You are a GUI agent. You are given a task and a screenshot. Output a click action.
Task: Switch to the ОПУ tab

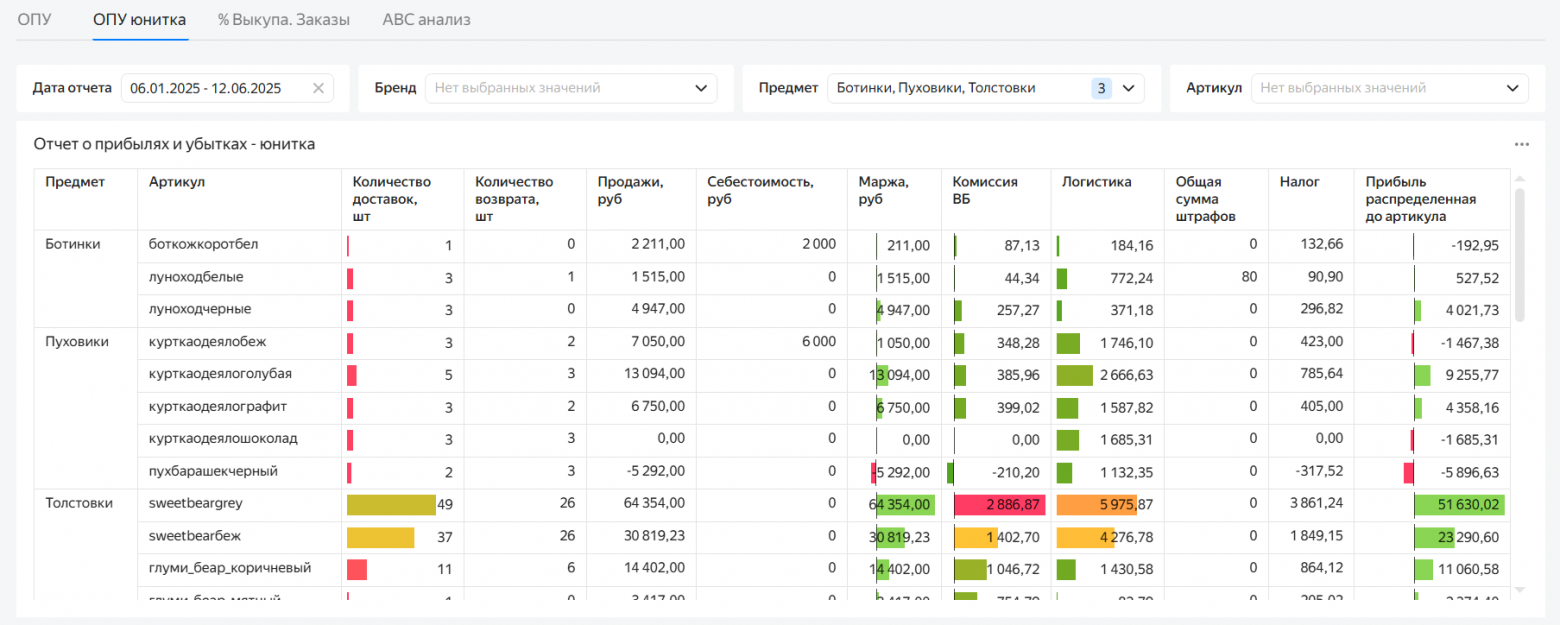35,20
